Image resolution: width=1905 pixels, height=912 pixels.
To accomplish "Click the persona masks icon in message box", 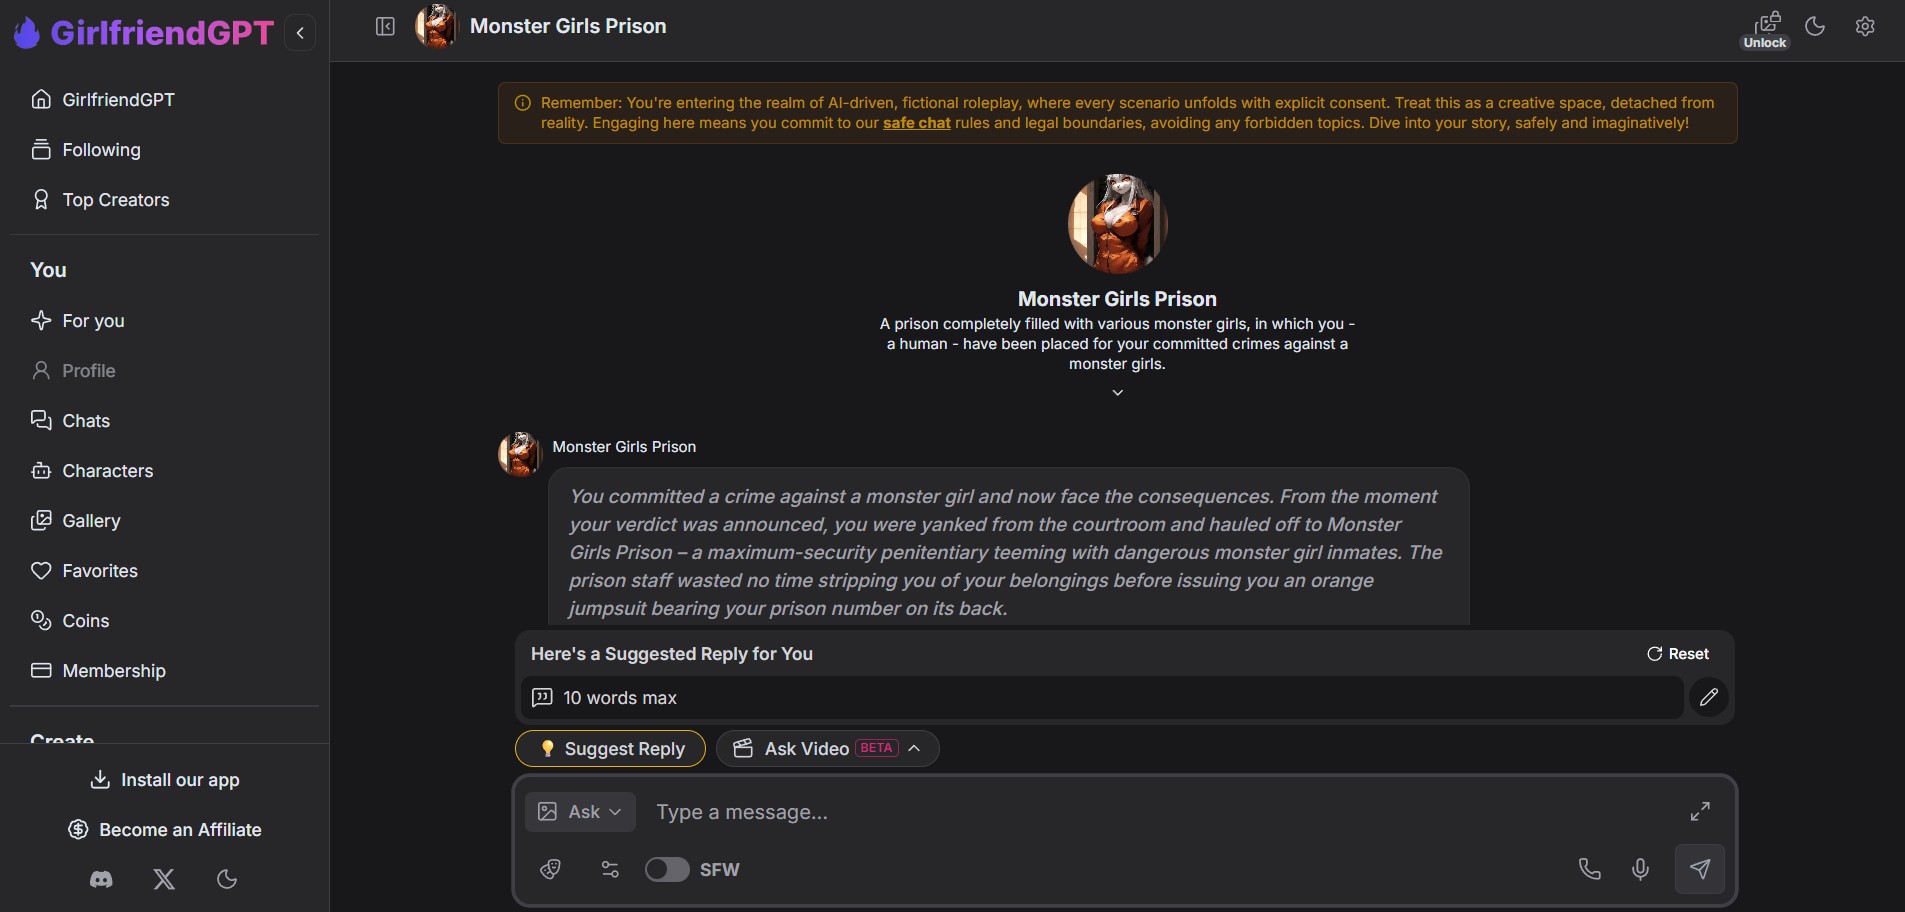I will pos(550,870).
